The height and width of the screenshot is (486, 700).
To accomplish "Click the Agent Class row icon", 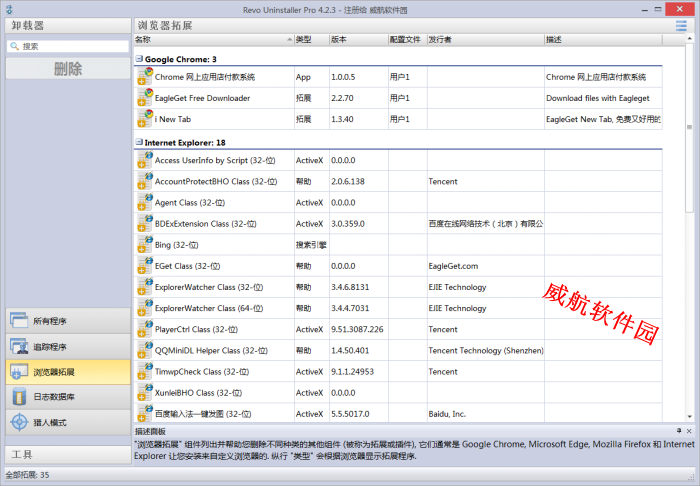I will [145, 203].
